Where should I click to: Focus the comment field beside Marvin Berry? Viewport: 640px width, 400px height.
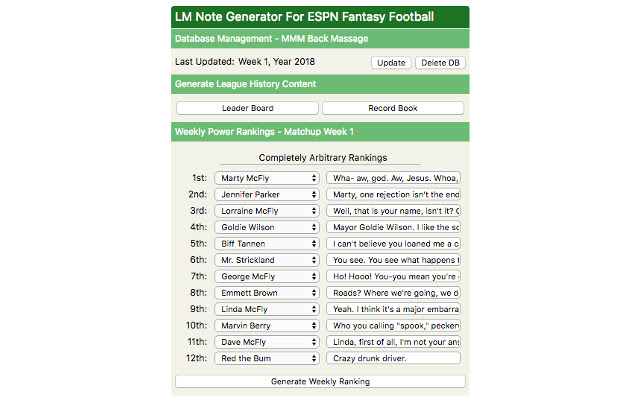(393, 325)
